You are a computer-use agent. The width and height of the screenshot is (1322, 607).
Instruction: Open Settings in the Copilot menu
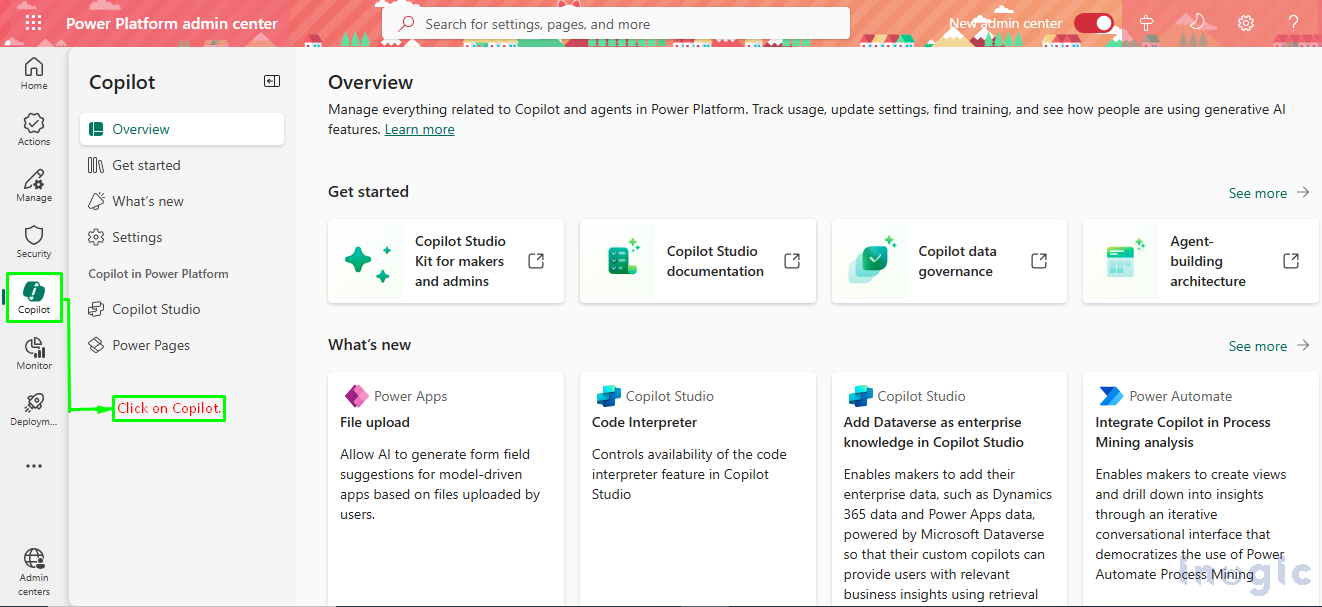[x=182, y=237]
